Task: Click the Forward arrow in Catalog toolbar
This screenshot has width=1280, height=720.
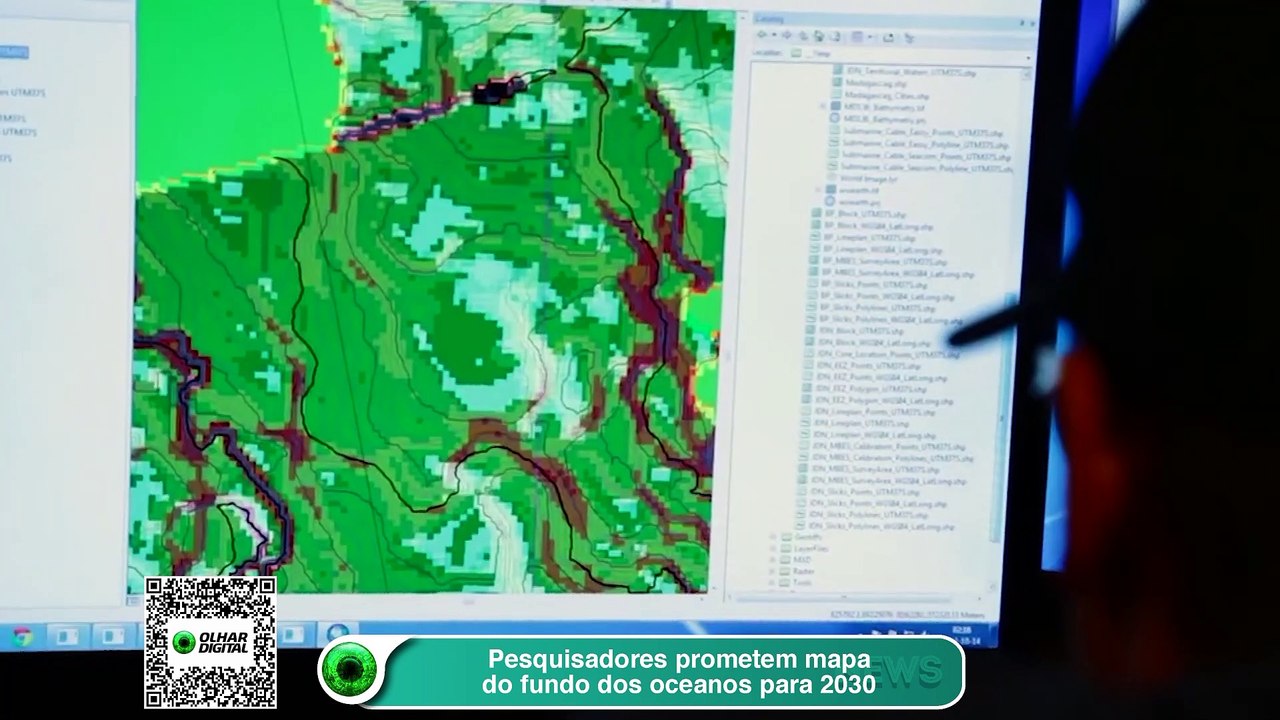Action: pyautogui.click(x=786, y=36)
